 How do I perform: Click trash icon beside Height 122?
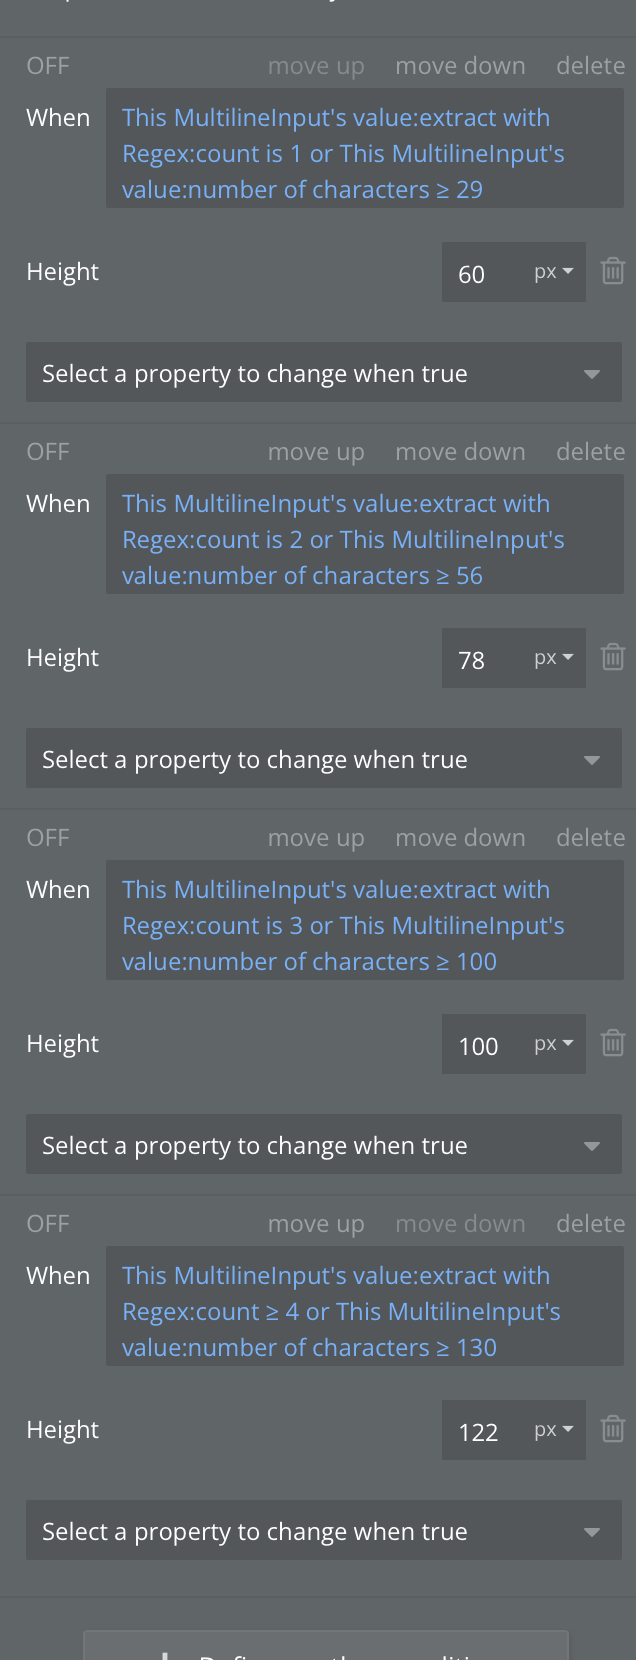(x=613, y=1429)
